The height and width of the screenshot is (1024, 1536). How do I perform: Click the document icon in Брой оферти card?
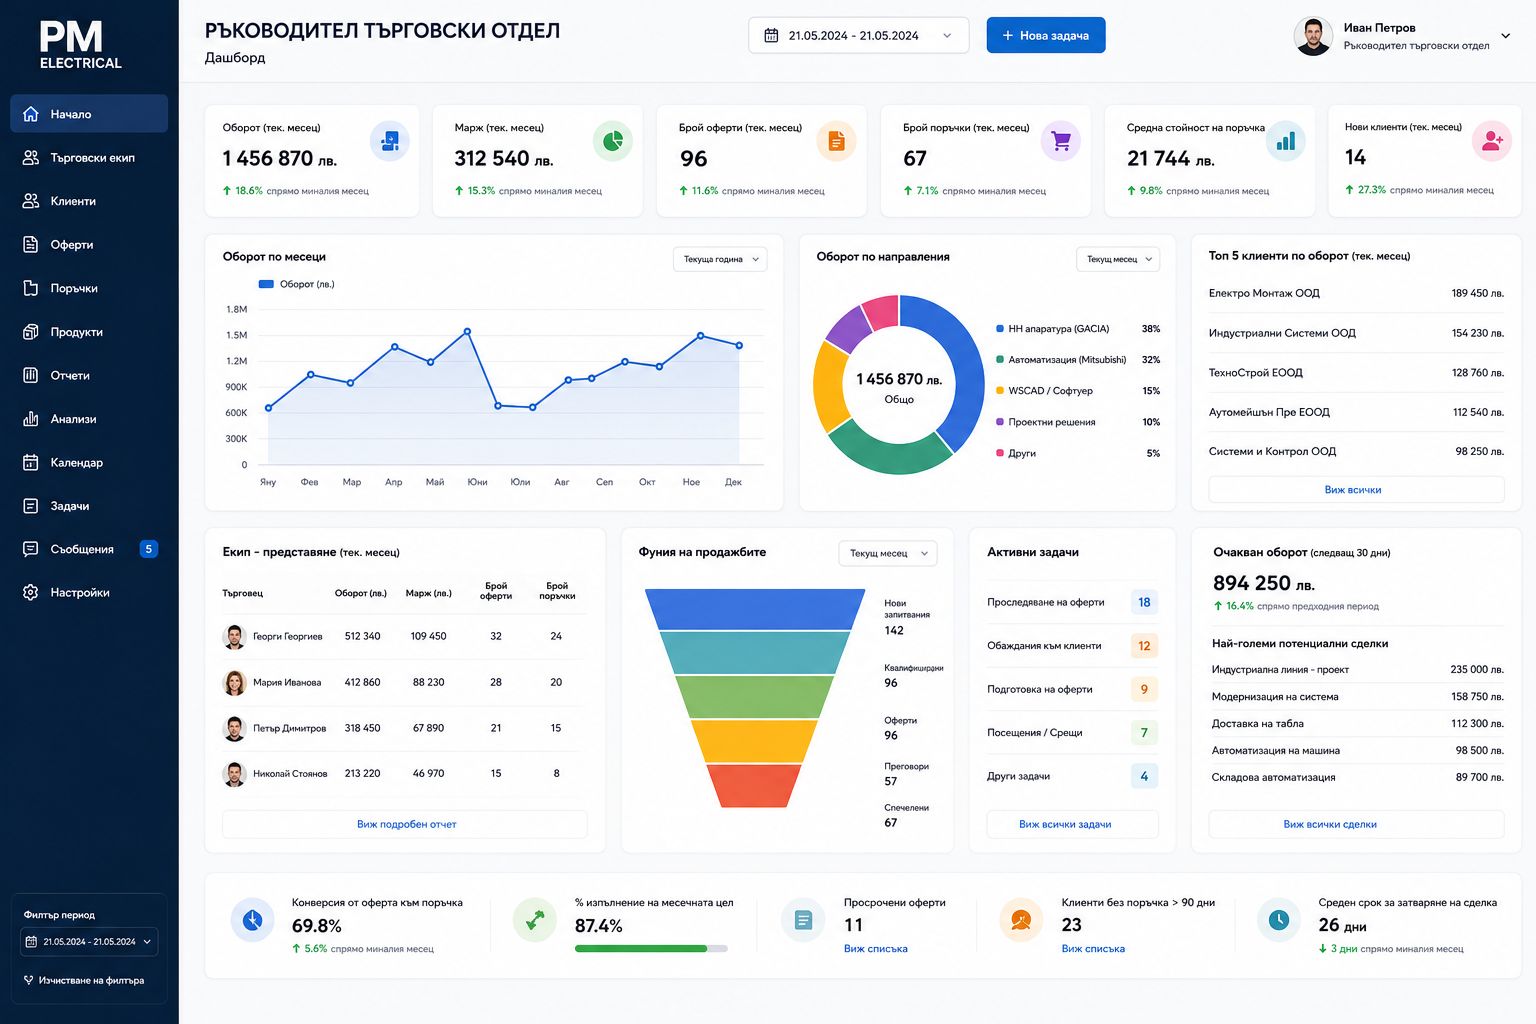[x=837, y=141]
